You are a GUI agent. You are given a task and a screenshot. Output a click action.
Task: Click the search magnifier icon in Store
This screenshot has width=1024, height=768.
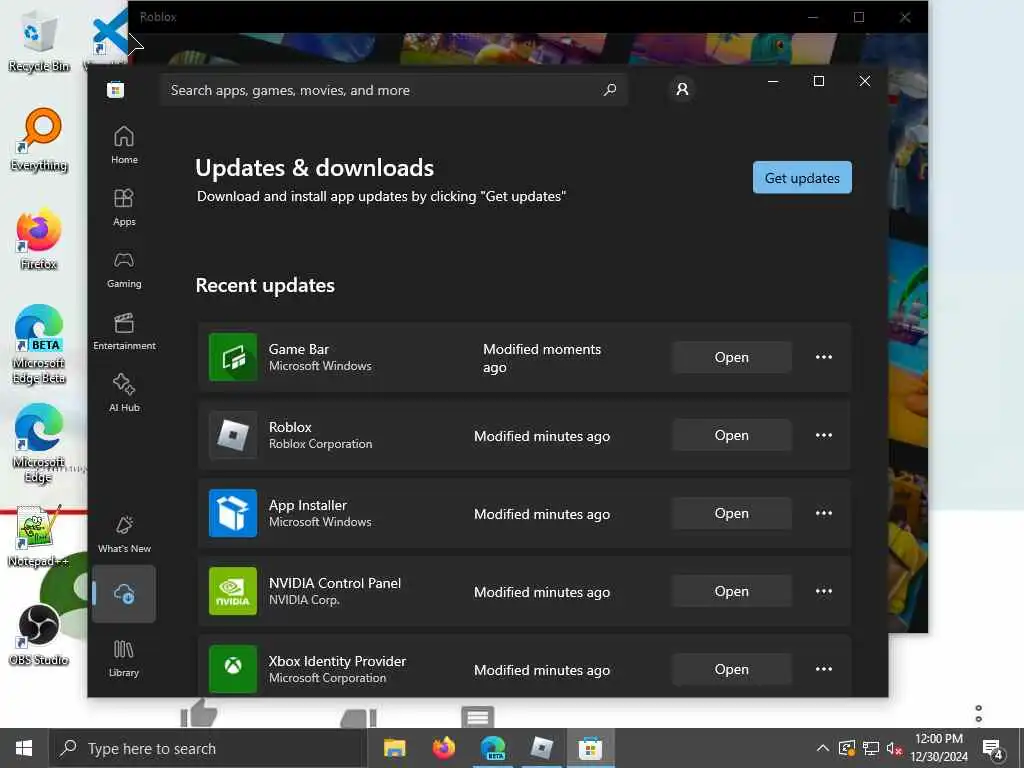[x=610, y=90]
